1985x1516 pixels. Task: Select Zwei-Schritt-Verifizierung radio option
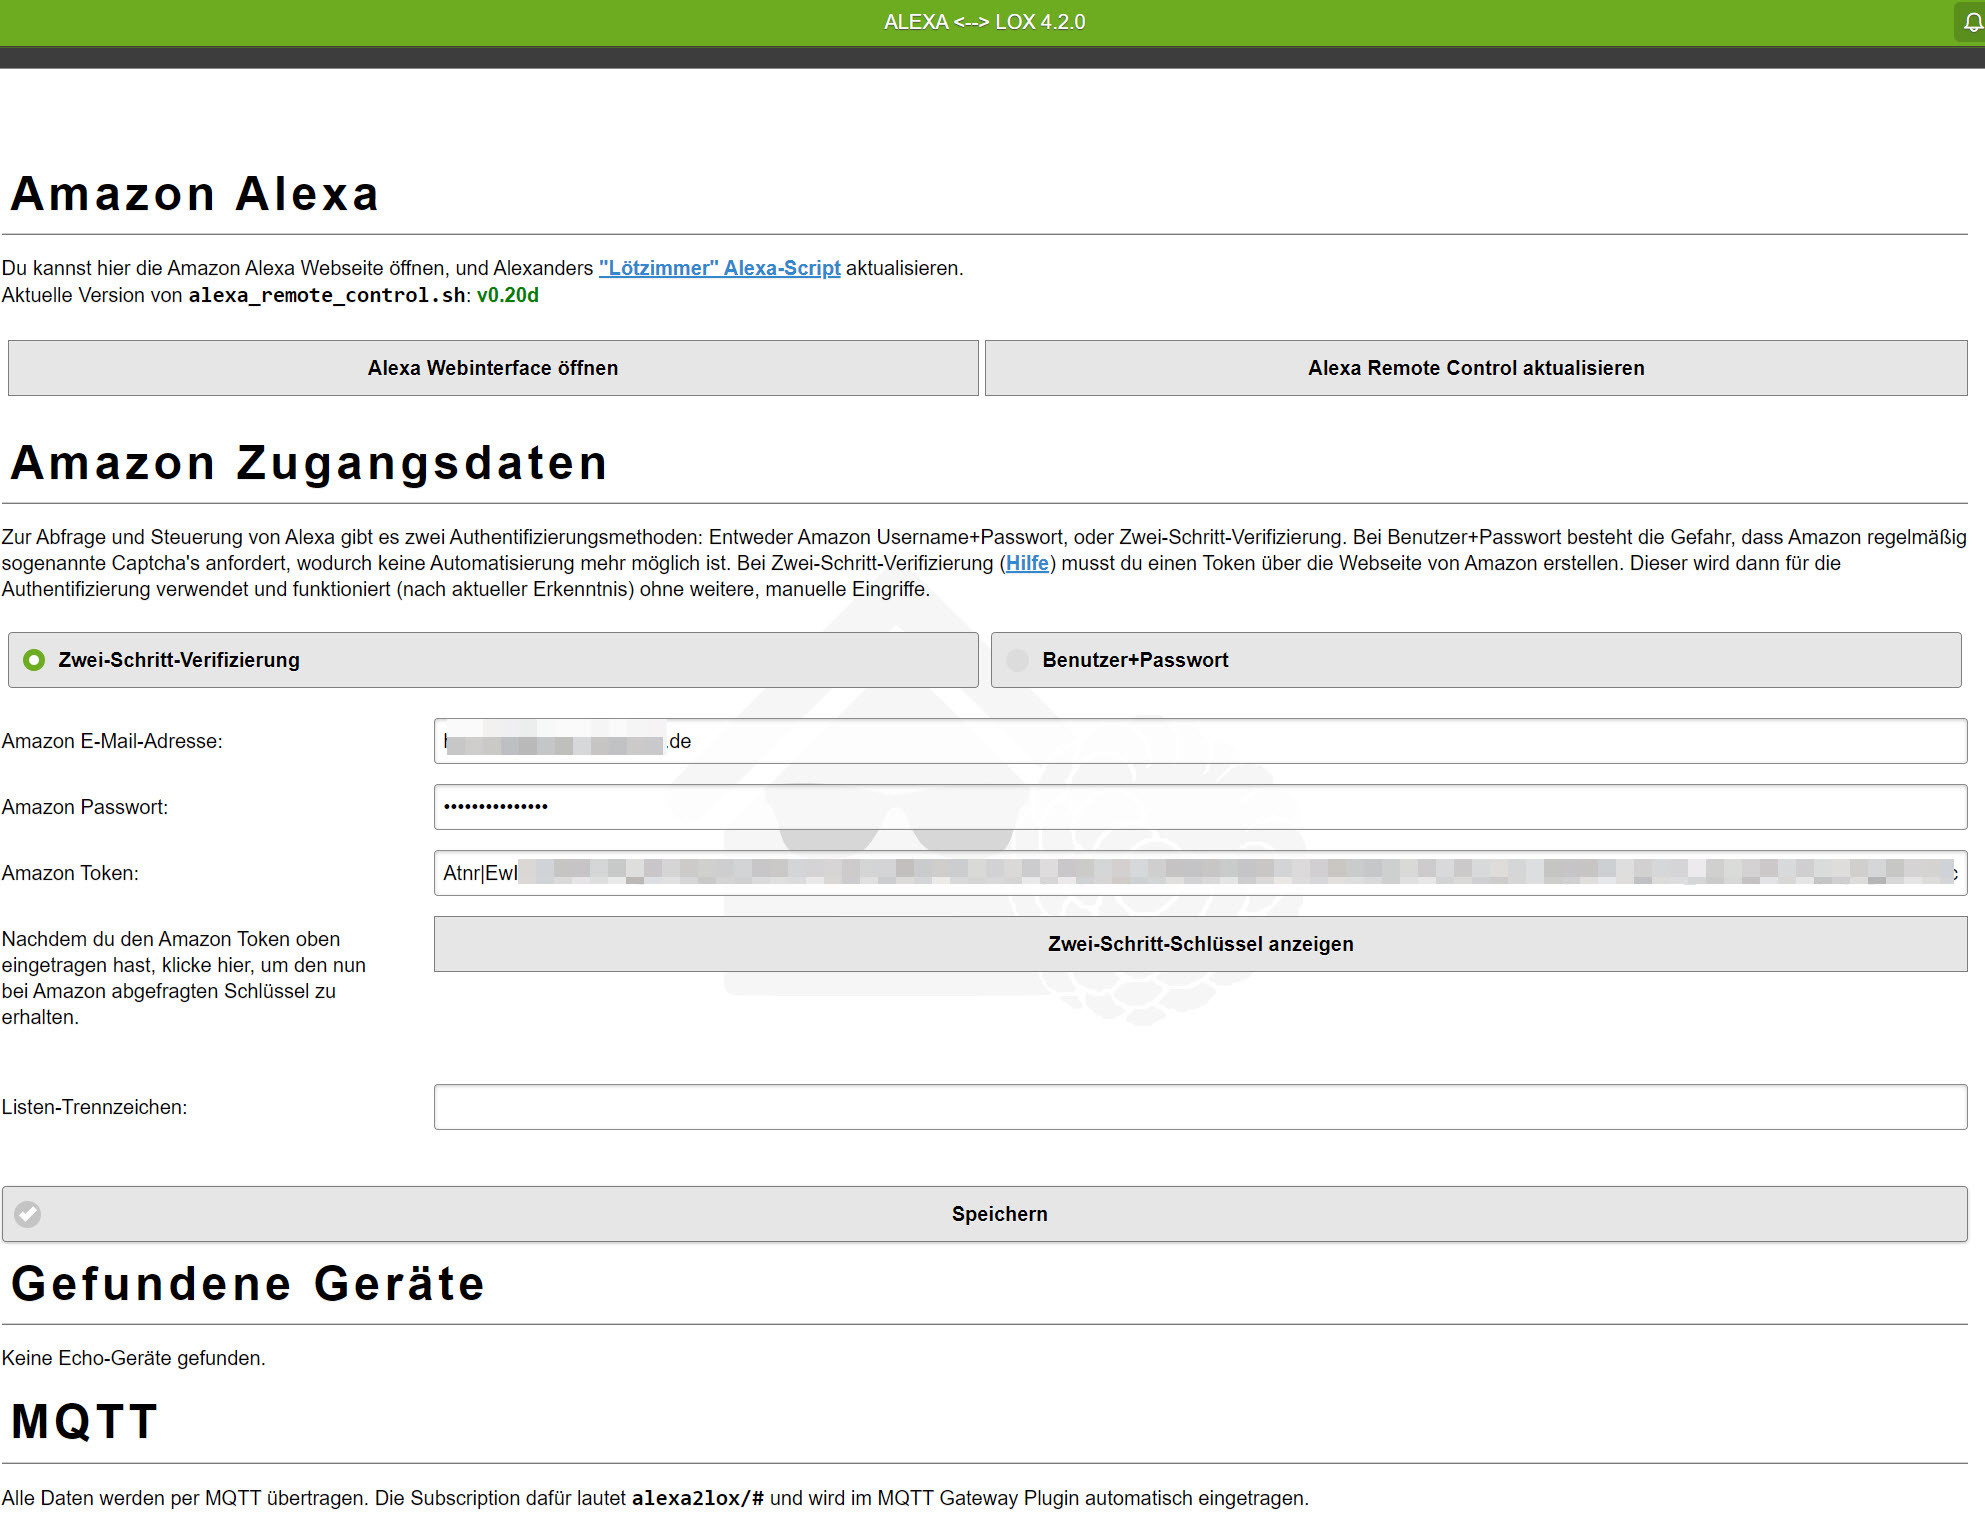[493, 660]
